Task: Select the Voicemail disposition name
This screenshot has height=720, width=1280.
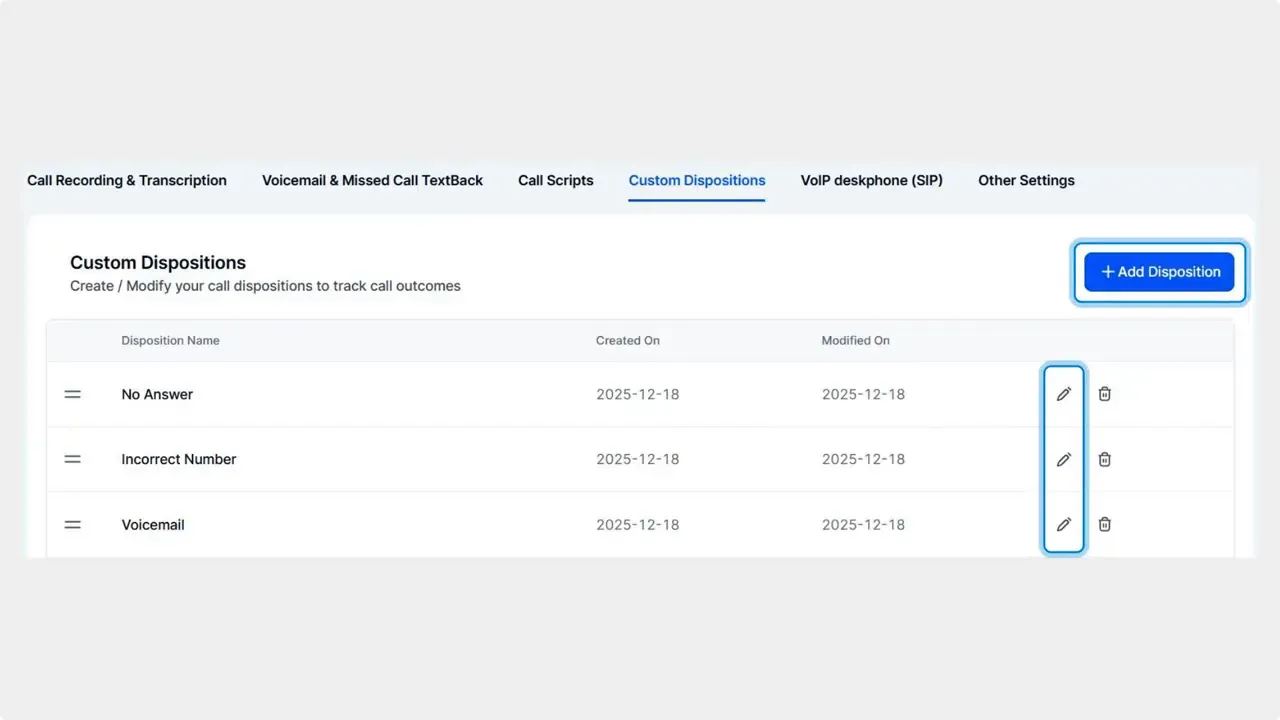Action: 153,524
